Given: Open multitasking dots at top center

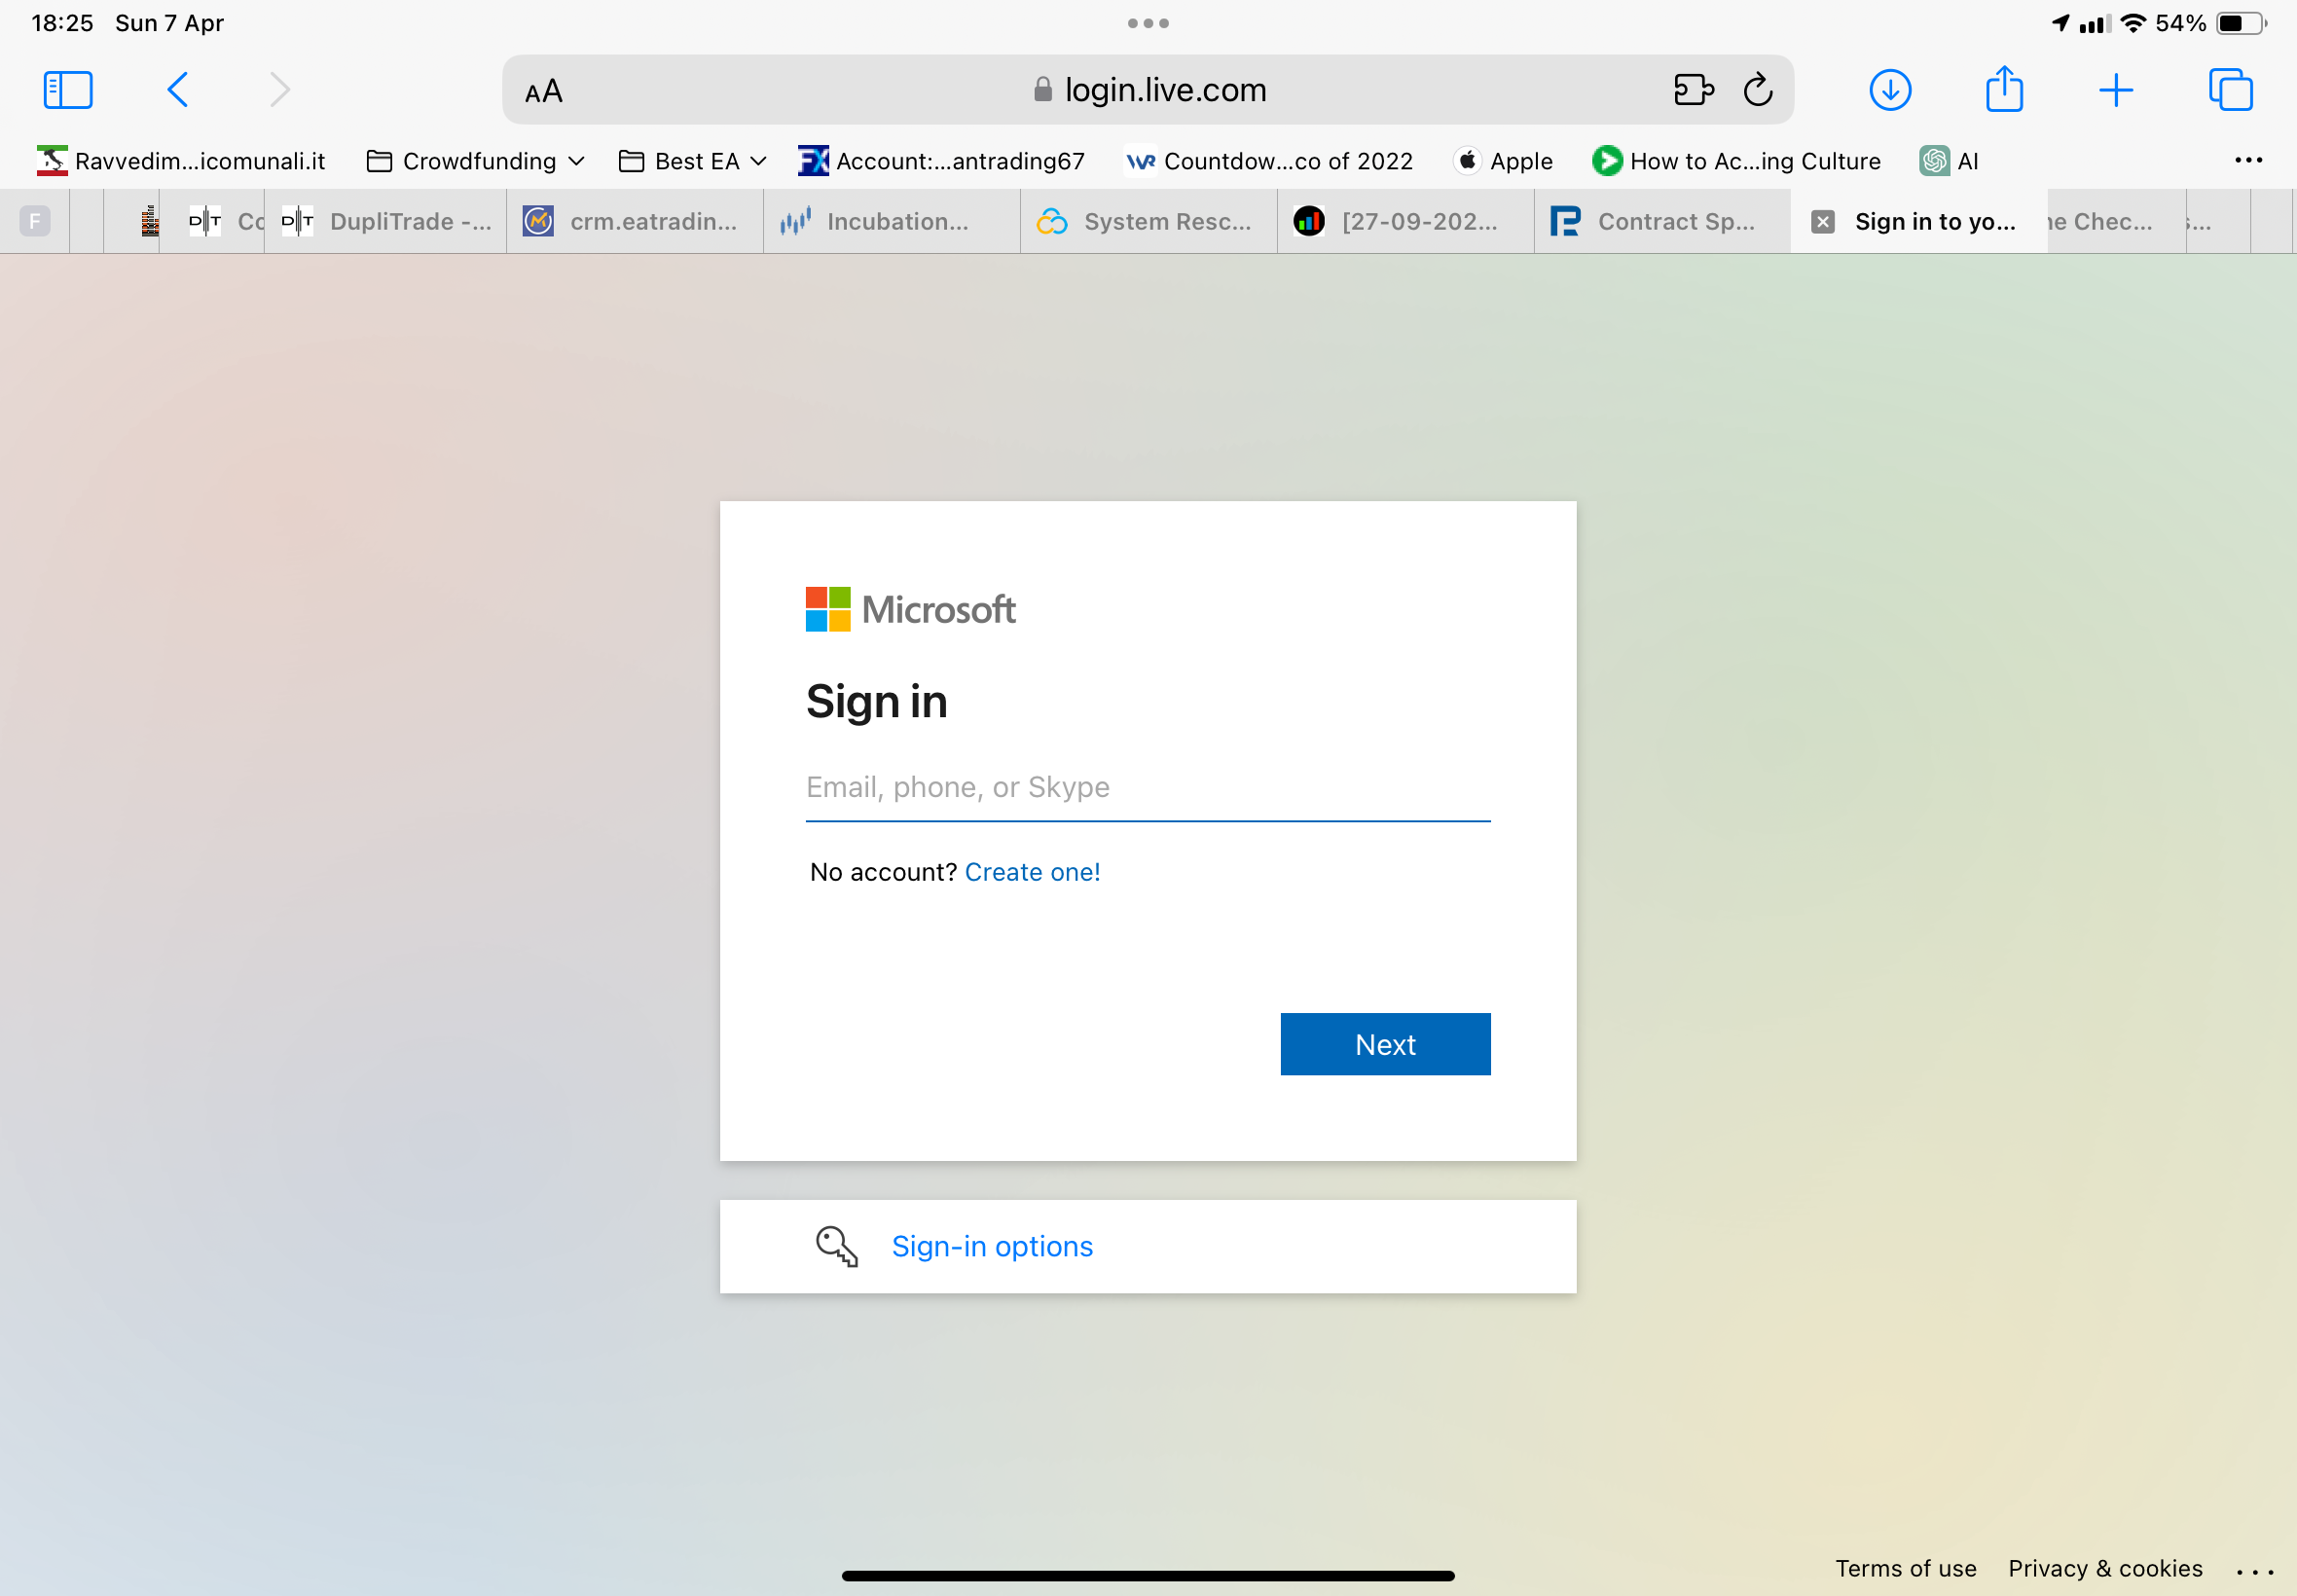Looking at the screenshot, I should point(1148,23).
